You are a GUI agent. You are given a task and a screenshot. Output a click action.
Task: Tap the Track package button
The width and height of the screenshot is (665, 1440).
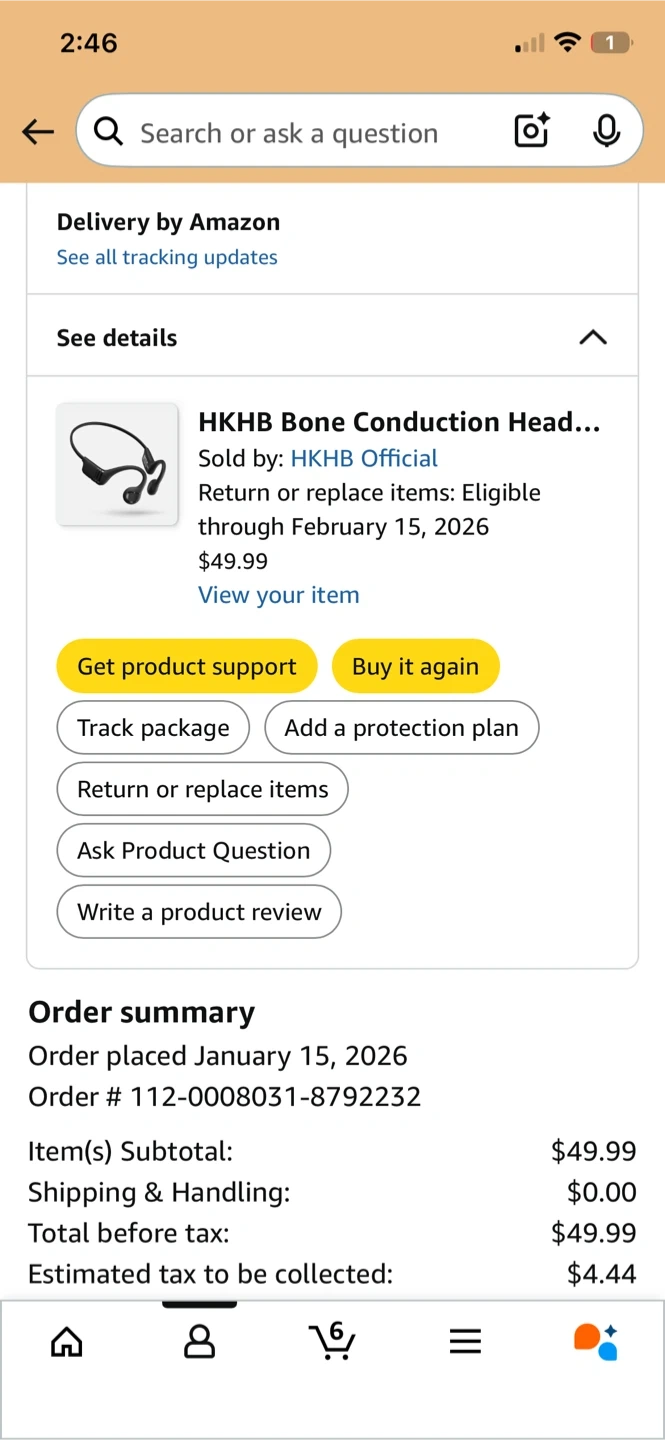point(153,728)
